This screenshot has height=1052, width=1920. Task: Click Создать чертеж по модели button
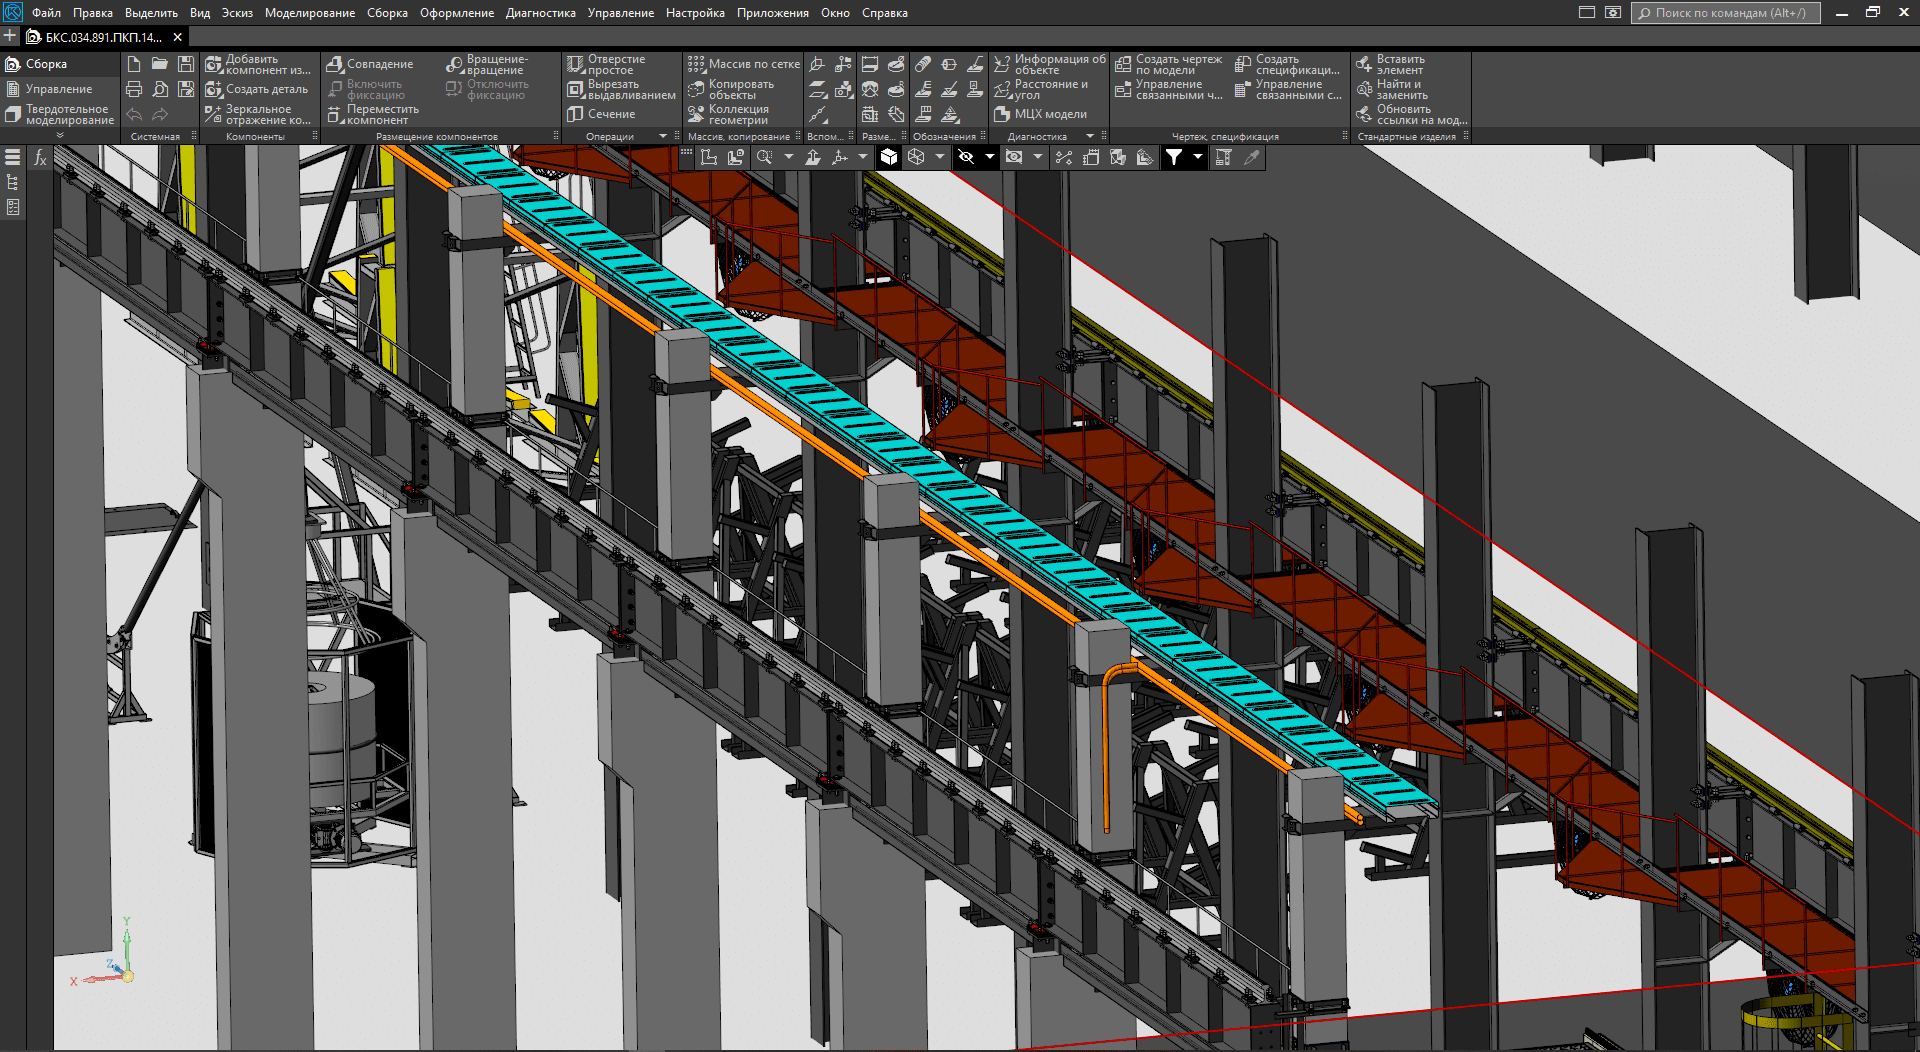tap(1169, 64)
